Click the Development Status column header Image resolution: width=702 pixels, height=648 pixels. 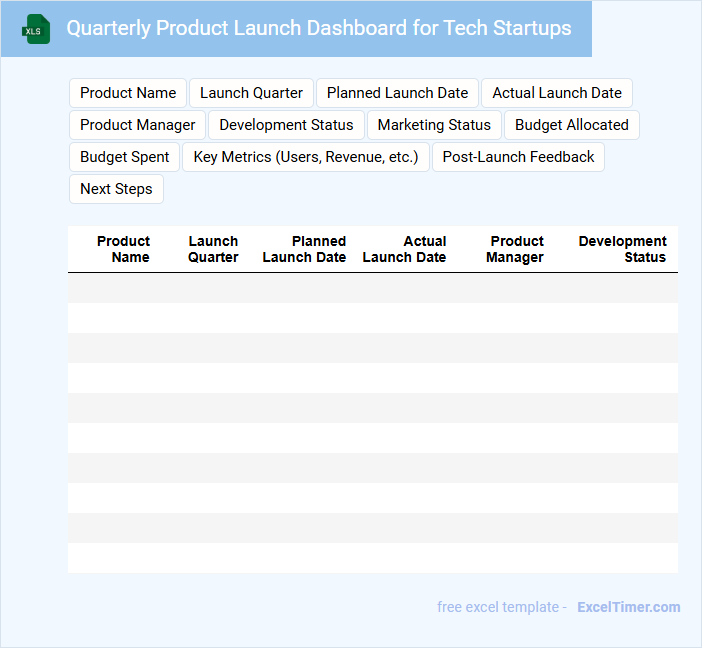point(622,249)
